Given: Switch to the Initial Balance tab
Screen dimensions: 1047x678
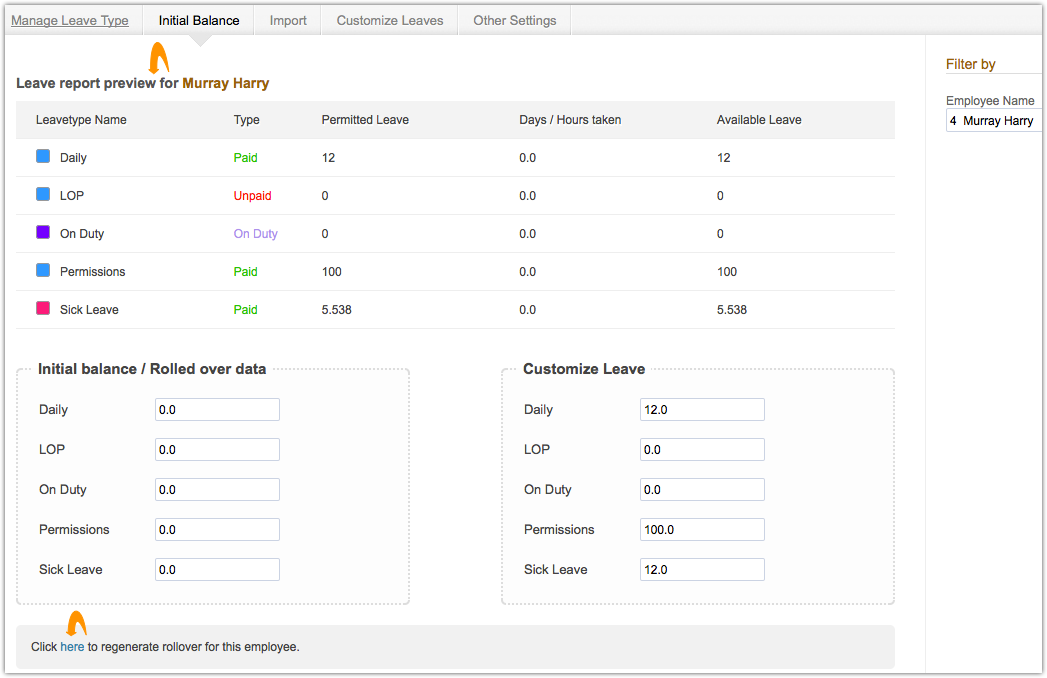Looking at the screenshot, I should (199, 20).
